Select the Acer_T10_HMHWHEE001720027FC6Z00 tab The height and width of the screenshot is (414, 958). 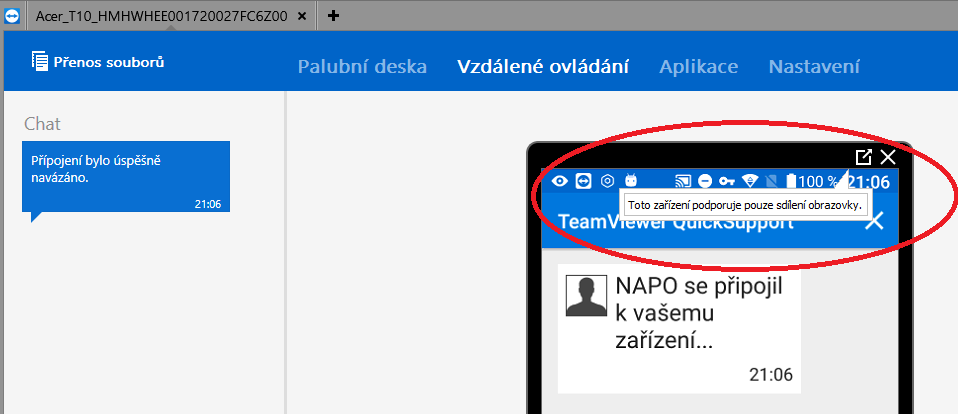click(x=160, y=16)
